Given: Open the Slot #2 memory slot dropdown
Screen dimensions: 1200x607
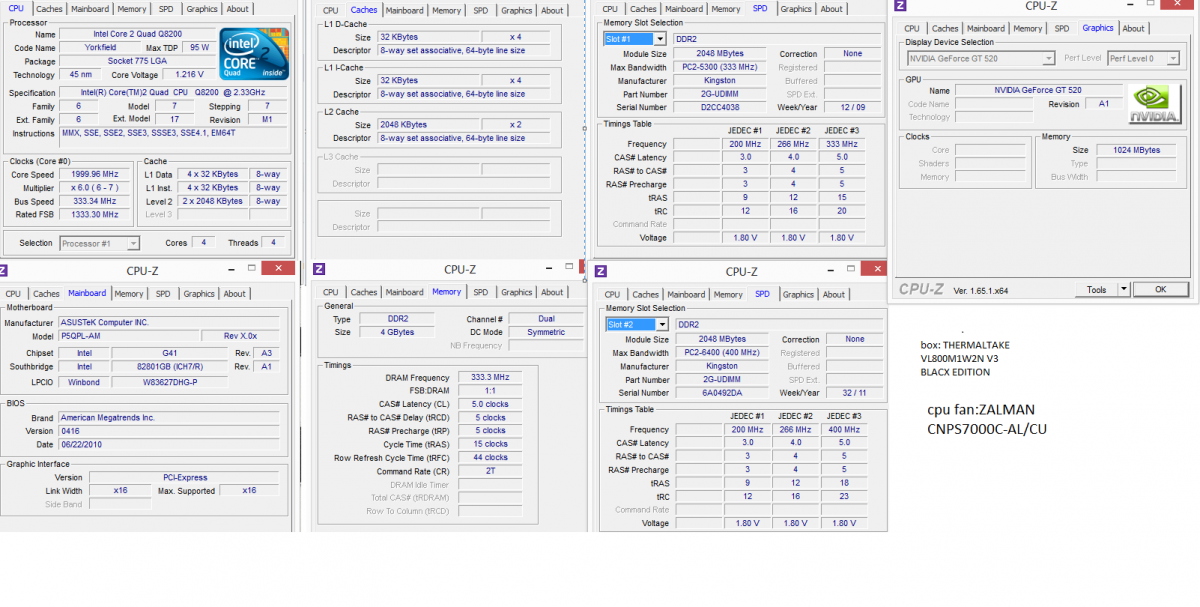Looking at the screenshot, I should [x=661, y=324].
